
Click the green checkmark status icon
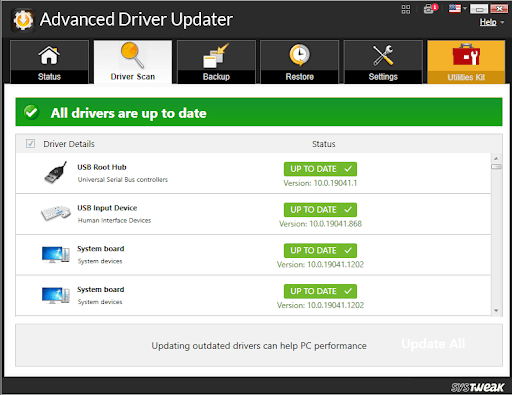tap(31, 112)
